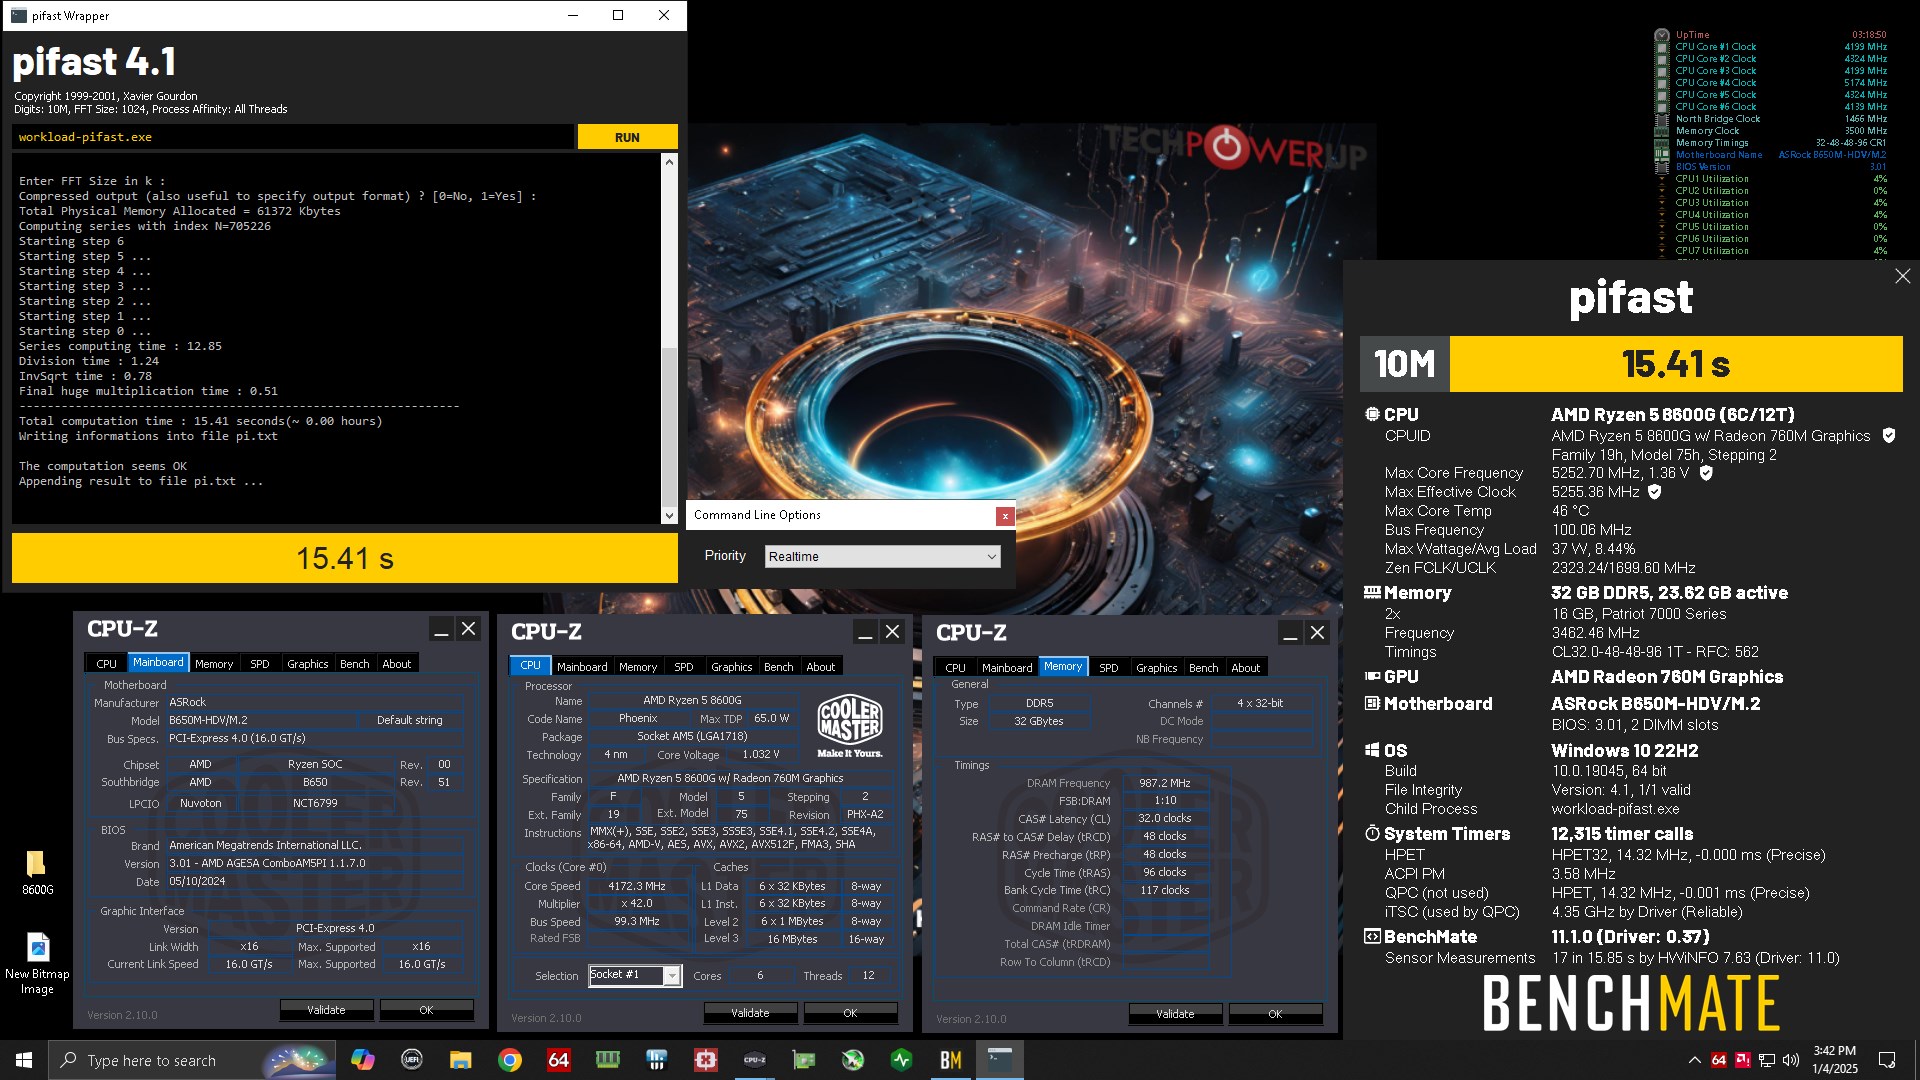The width and height of the screenshot is (1920, 1080).
Task: Click the Default string field in CPU-Z Mainboard
Action: [x=410, y=720]
